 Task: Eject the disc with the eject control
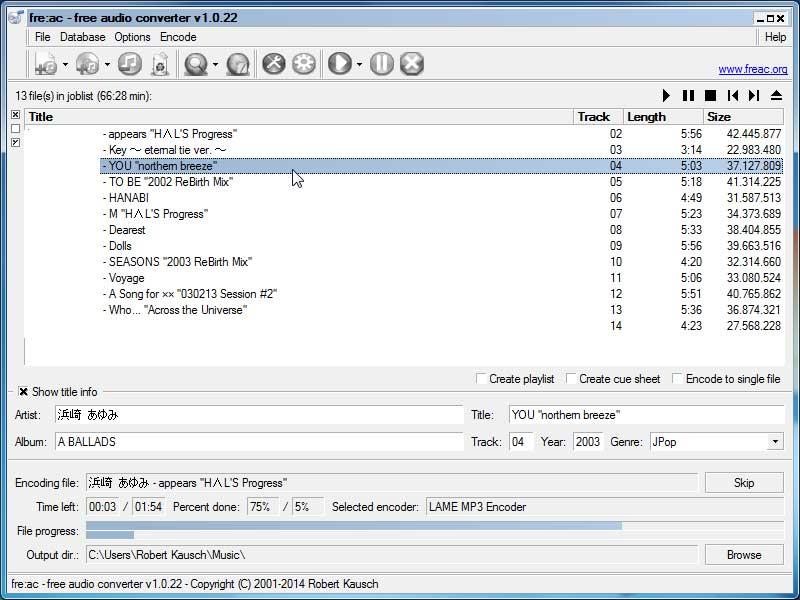pos(776,95)
